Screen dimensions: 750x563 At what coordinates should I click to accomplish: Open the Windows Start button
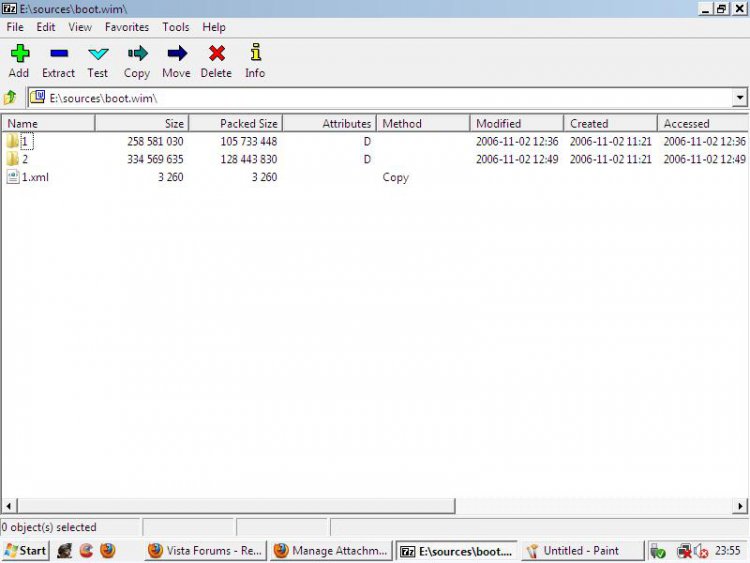coord(25,551)
